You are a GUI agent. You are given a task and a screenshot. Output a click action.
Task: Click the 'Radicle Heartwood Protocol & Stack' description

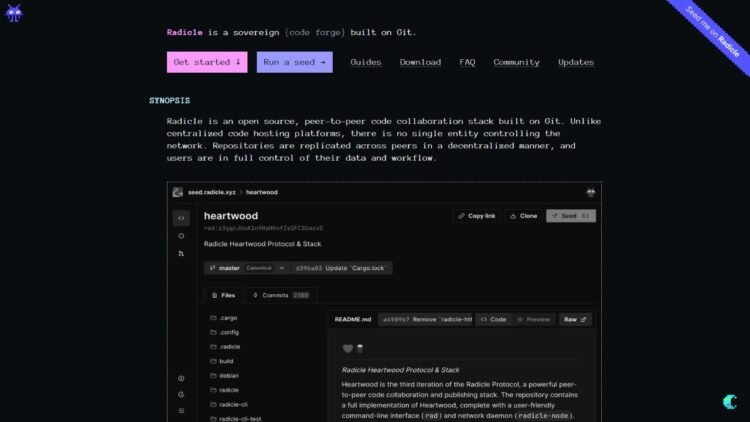point(263,244)
